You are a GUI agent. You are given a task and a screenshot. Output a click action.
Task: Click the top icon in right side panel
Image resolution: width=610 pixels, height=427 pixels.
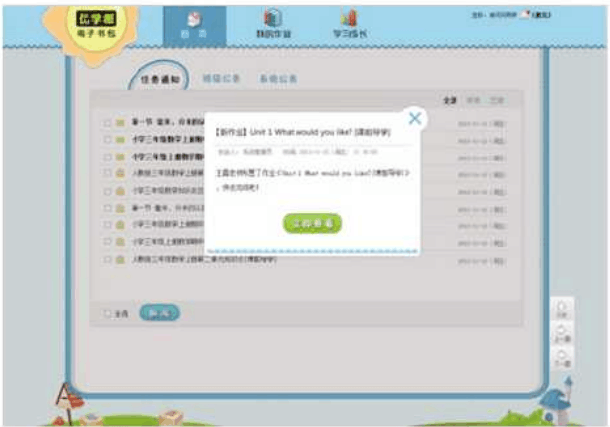(x=563, y=309)
